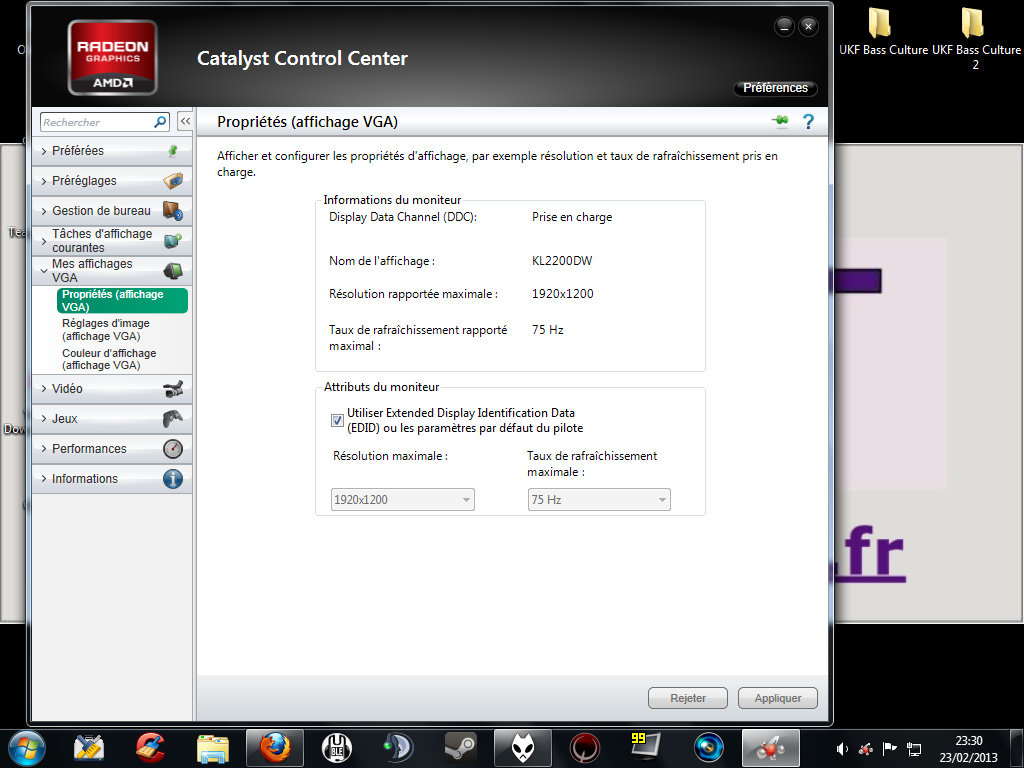Click the Rejeter button
Image resolution: width=1024 pixels, height=768 pixels.
point(687,698)
